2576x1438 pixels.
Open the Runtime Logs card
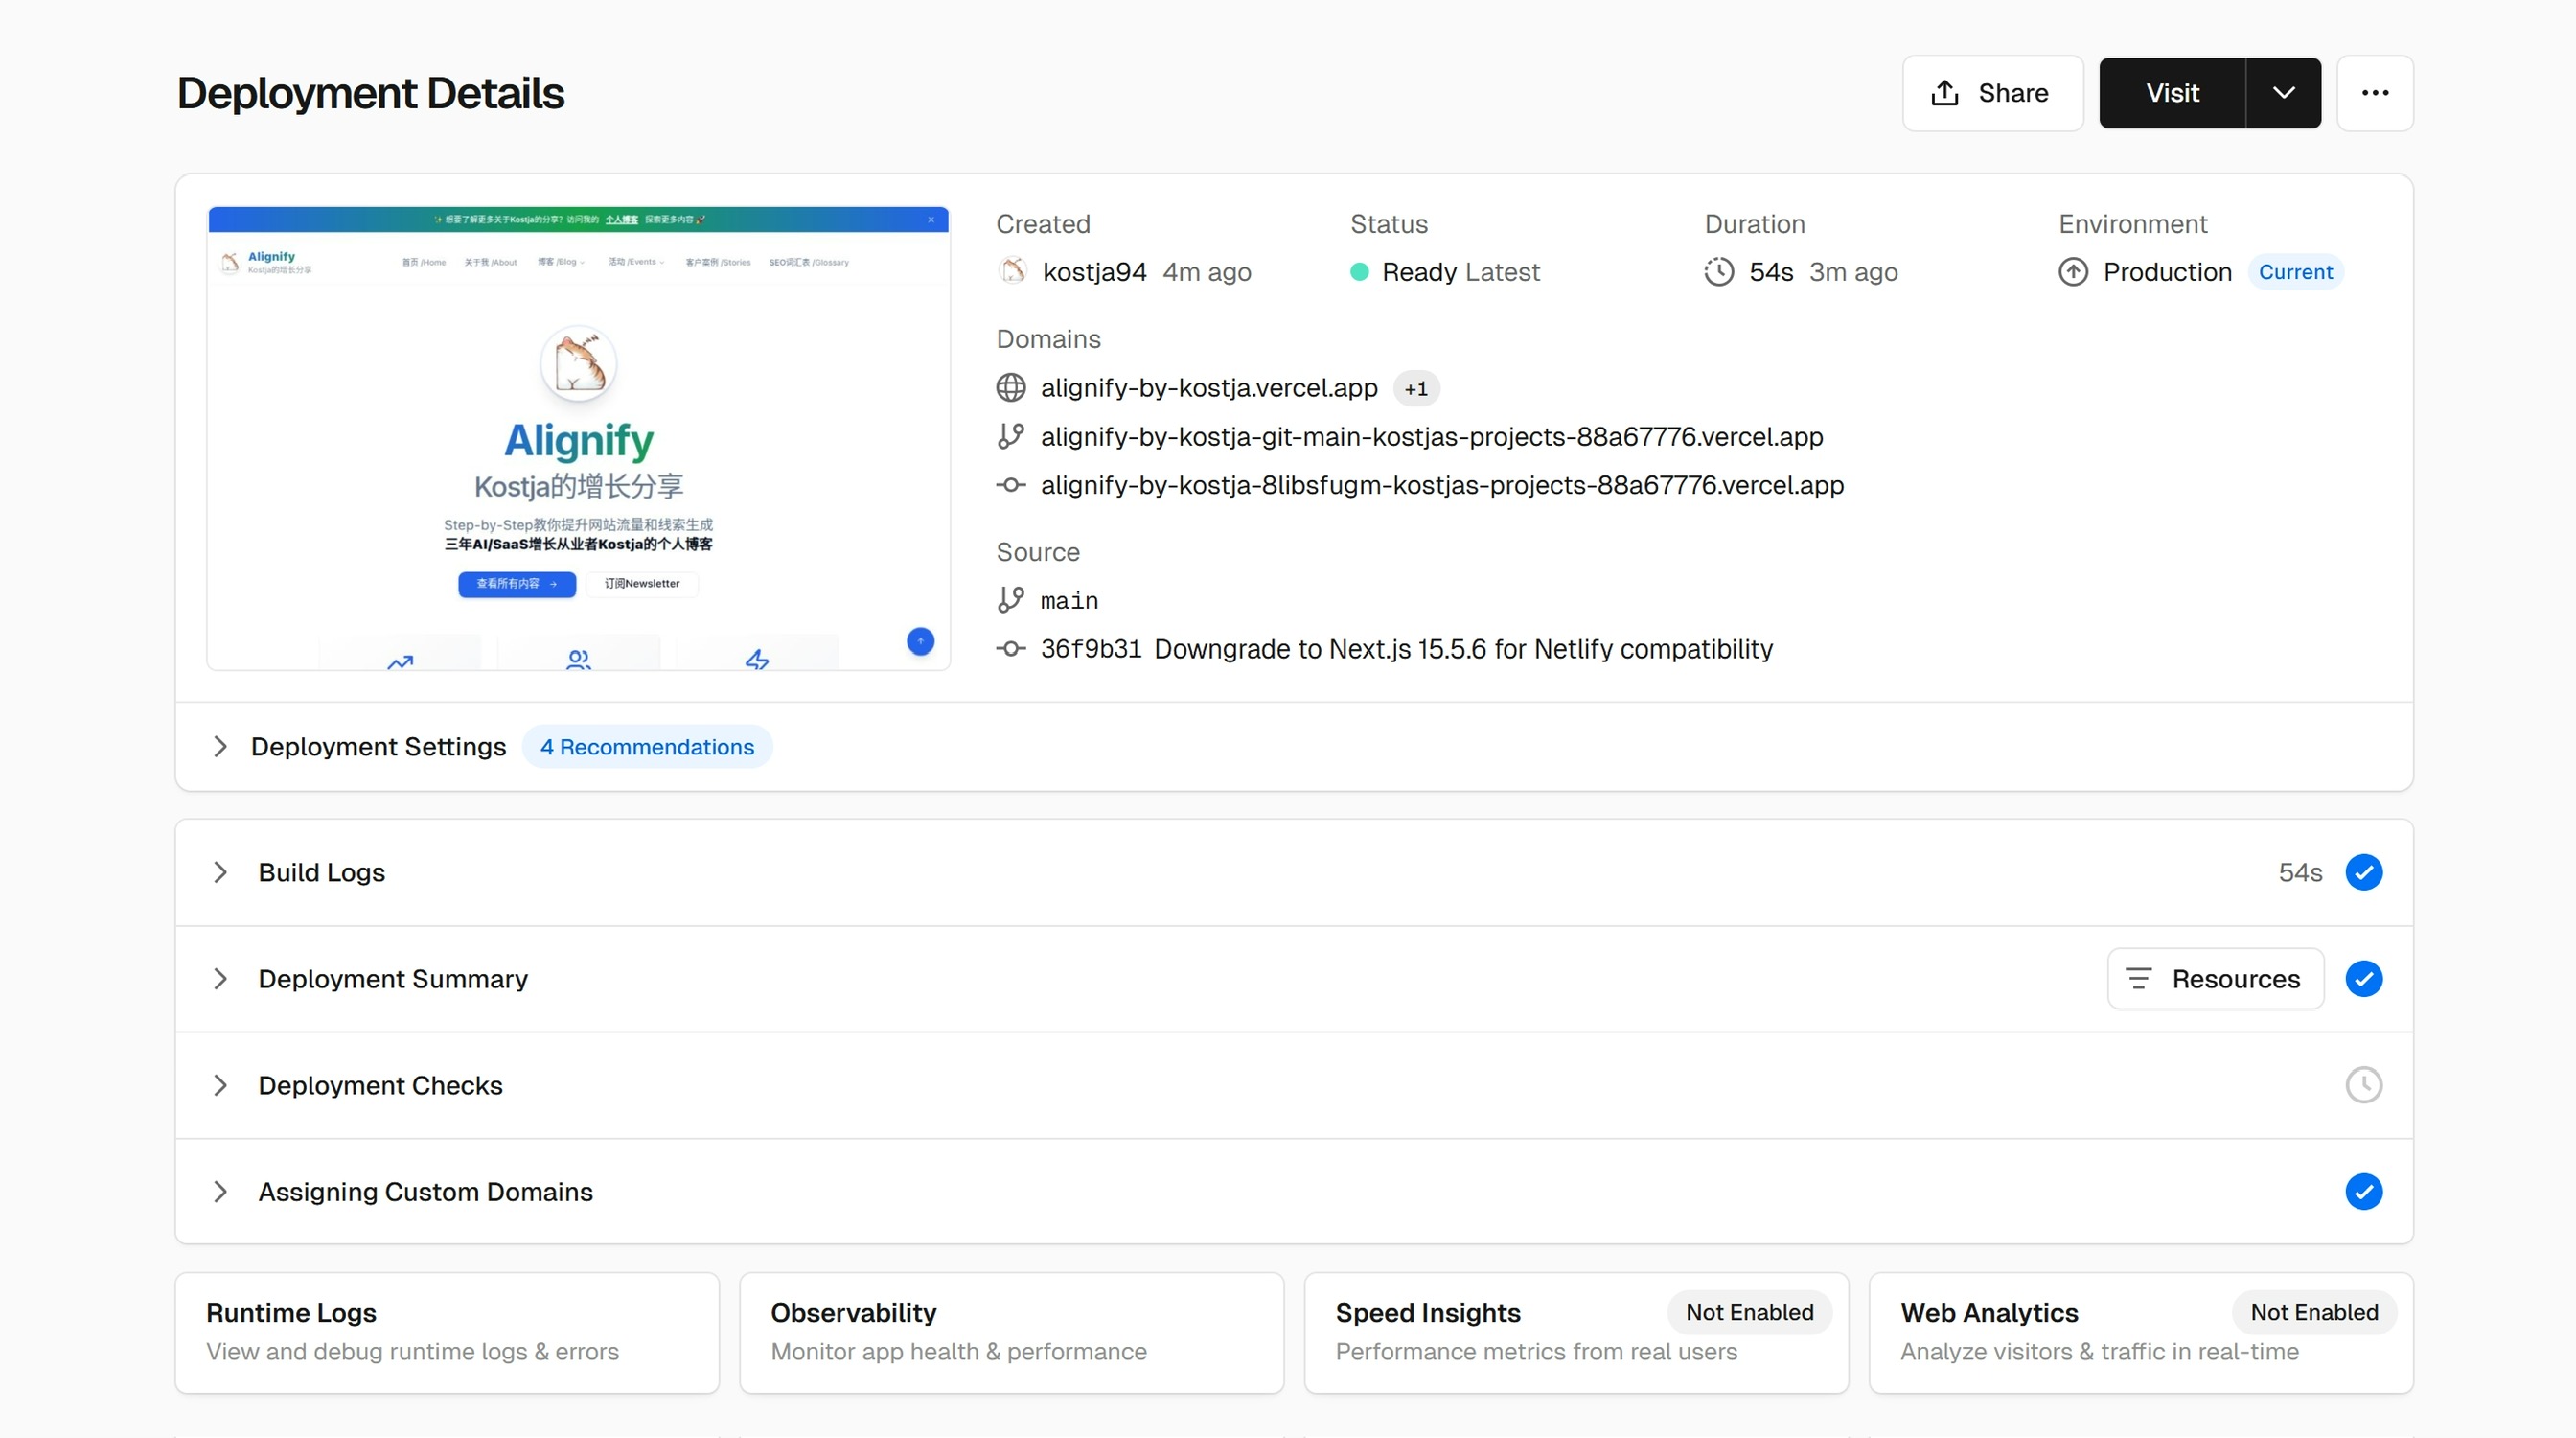[x=446, y=1332]
